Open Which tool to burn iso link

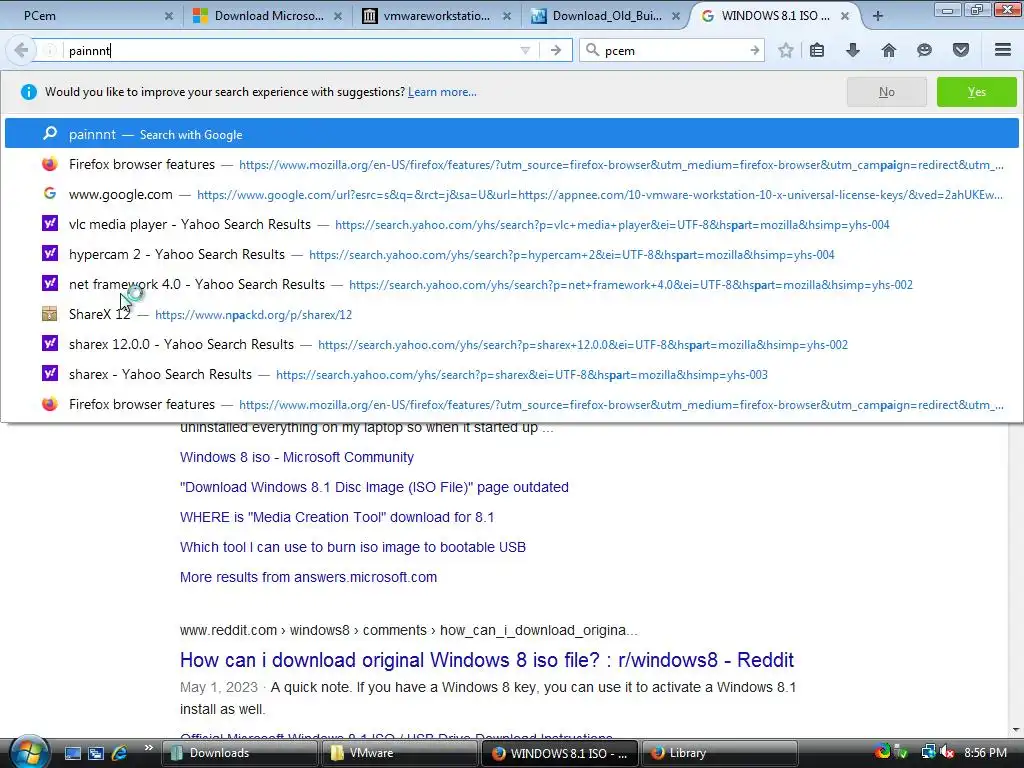click(x=353, y=547)
